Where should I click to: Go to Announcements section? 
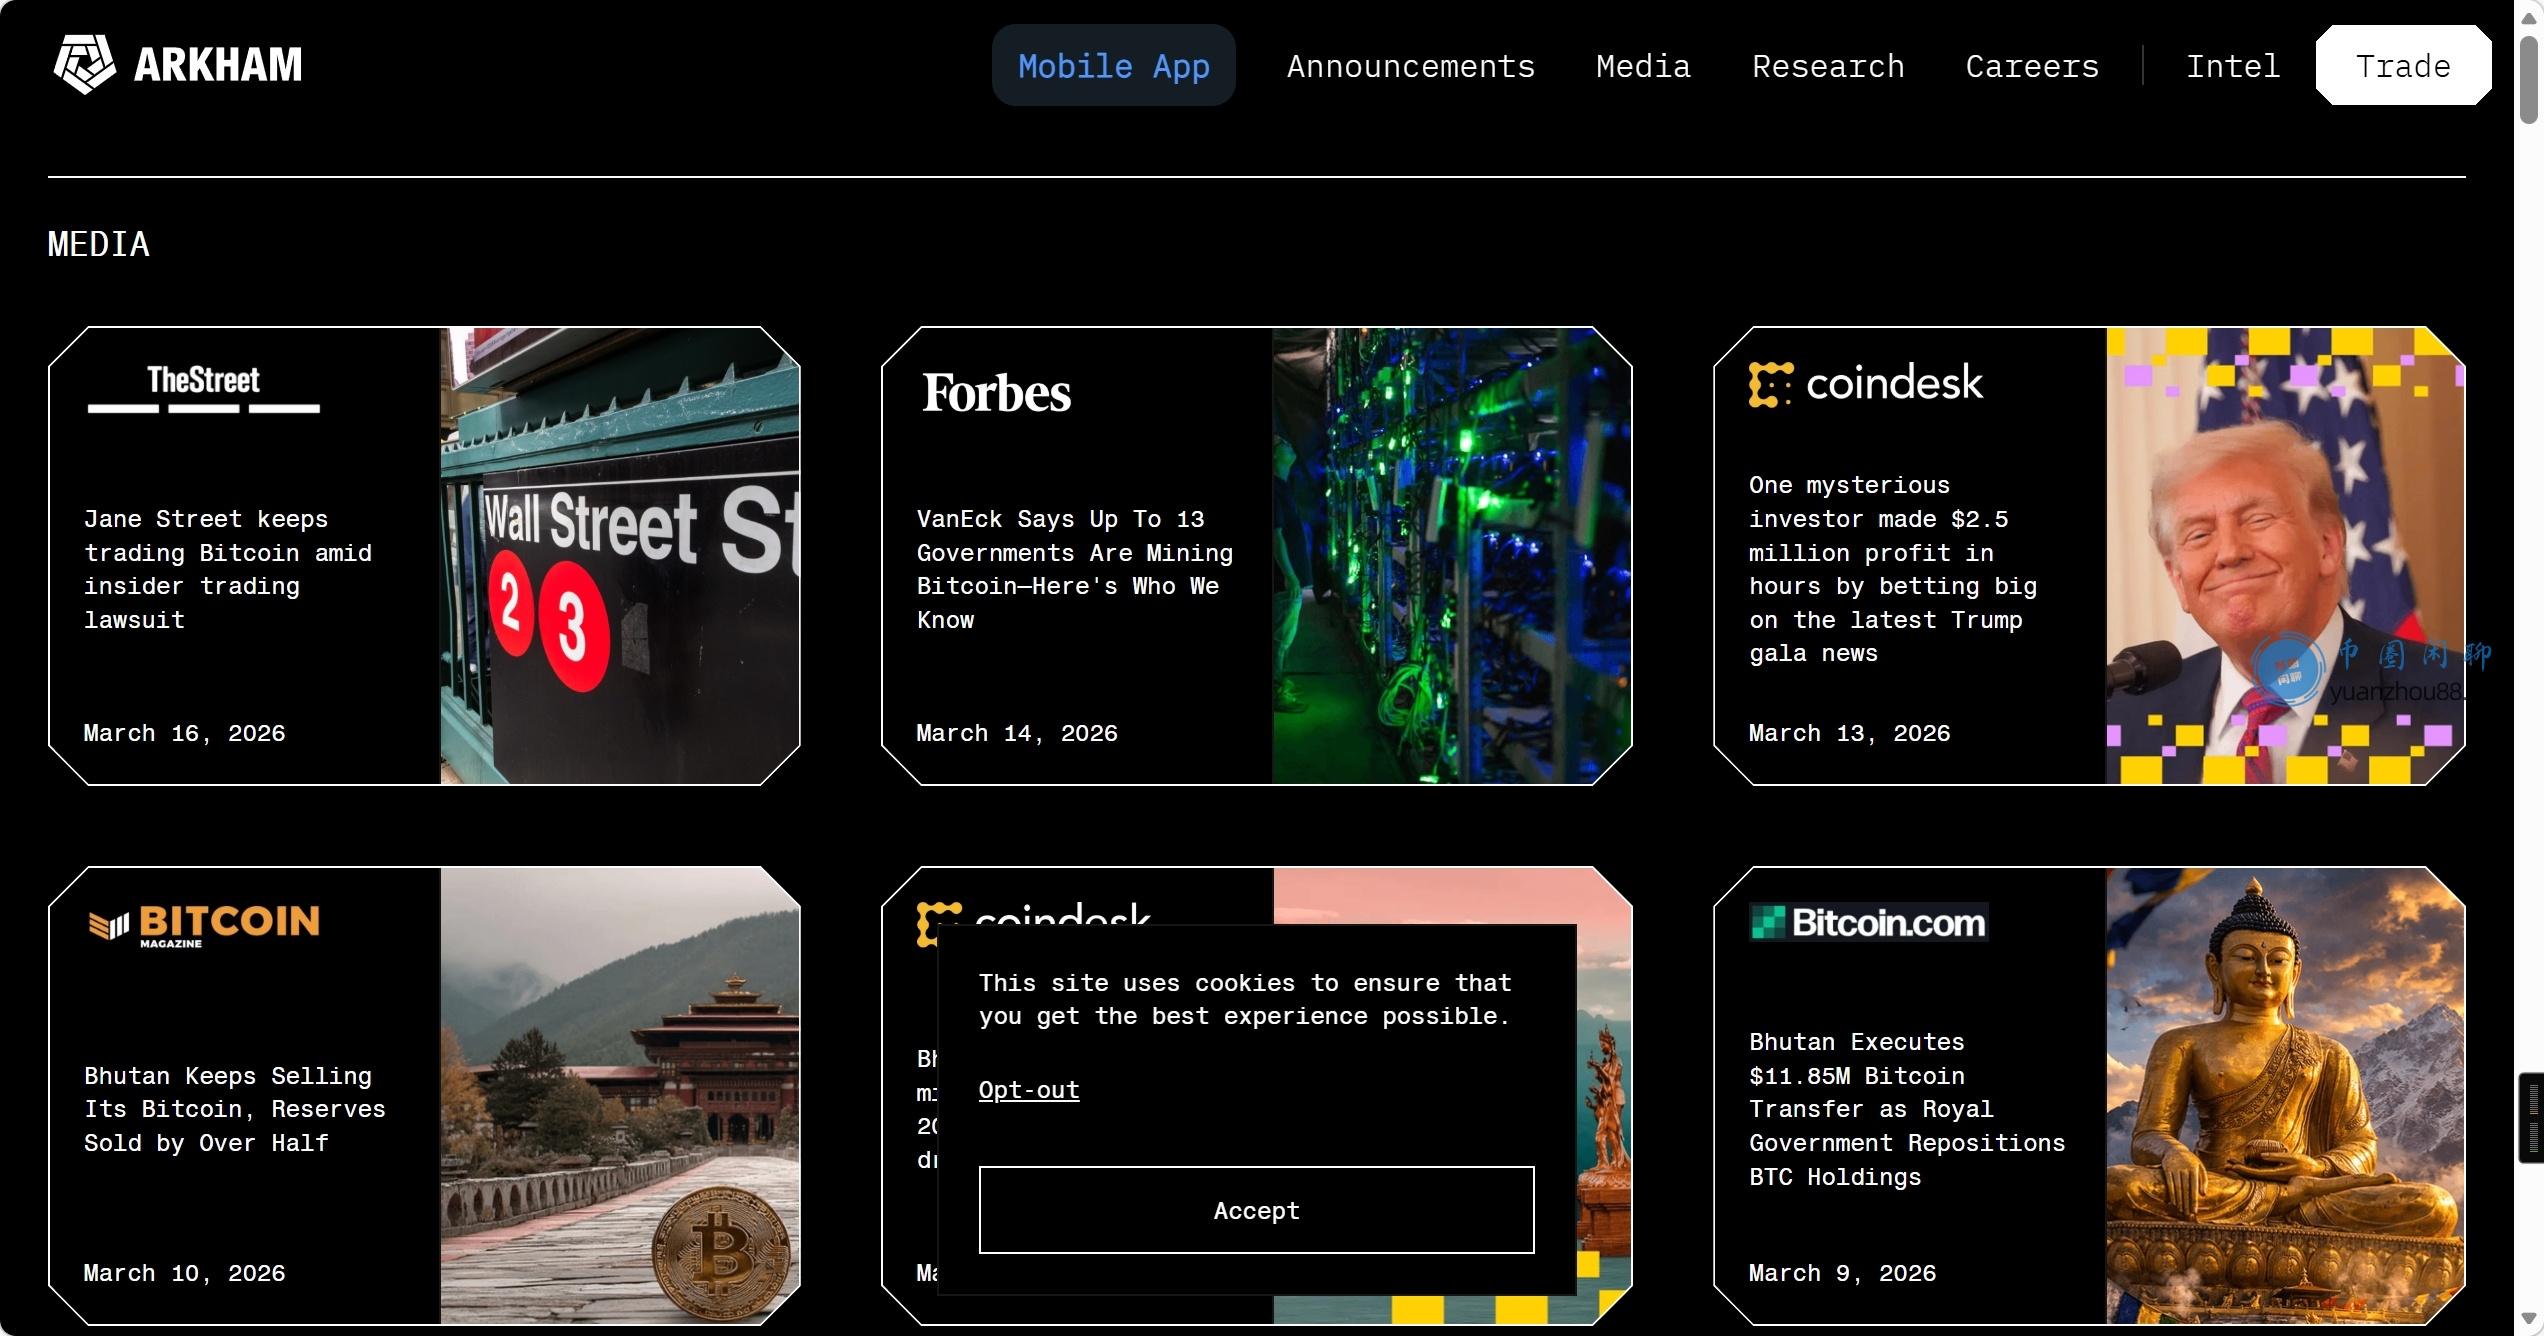1410,66
